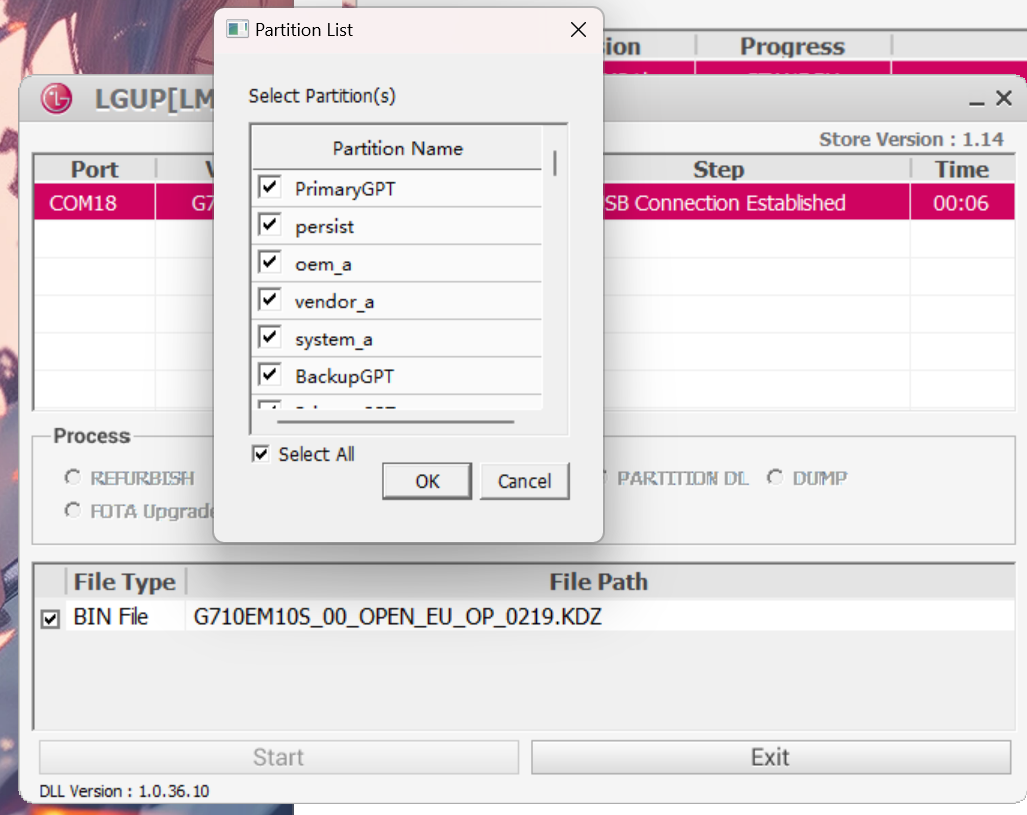
Task: Toggle the vendor_a partition checkbox
Action: pyautogui.click(x=269, y=300)
